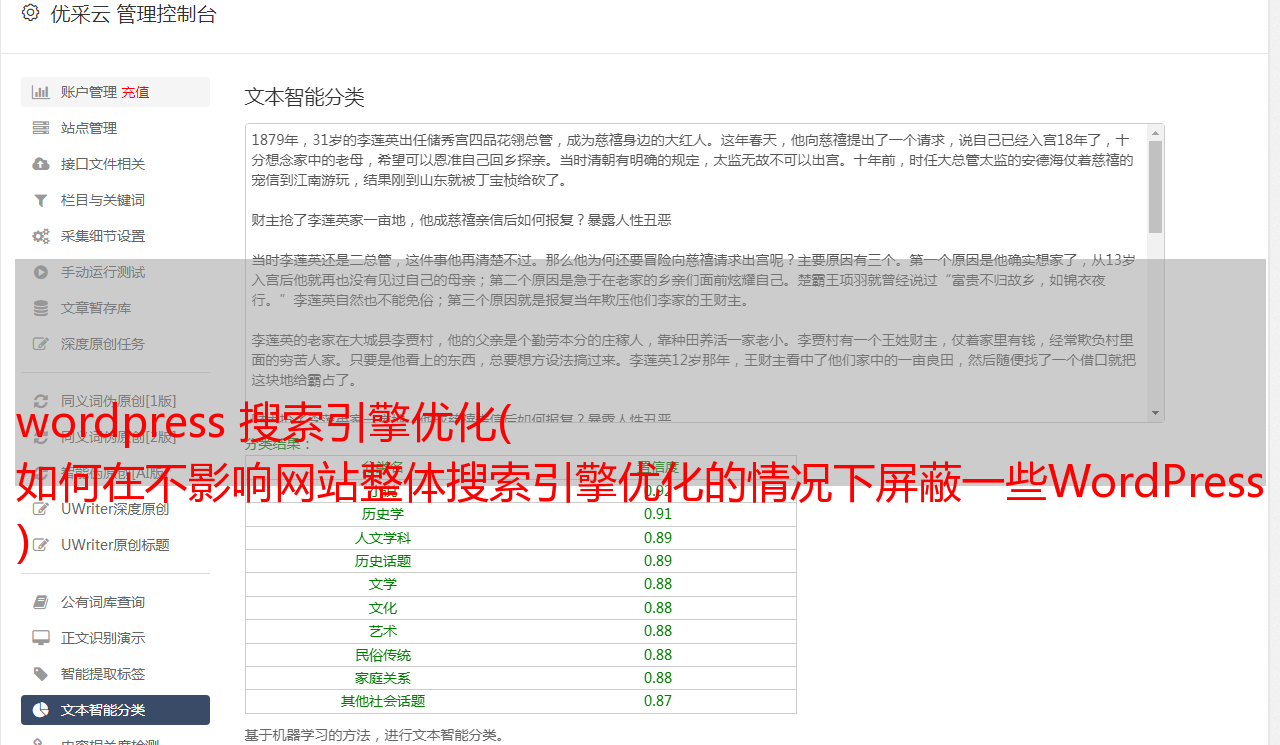Click the 0.88 score beside 文学
The image size is (1280, 745).
click(x=658, y=584)
